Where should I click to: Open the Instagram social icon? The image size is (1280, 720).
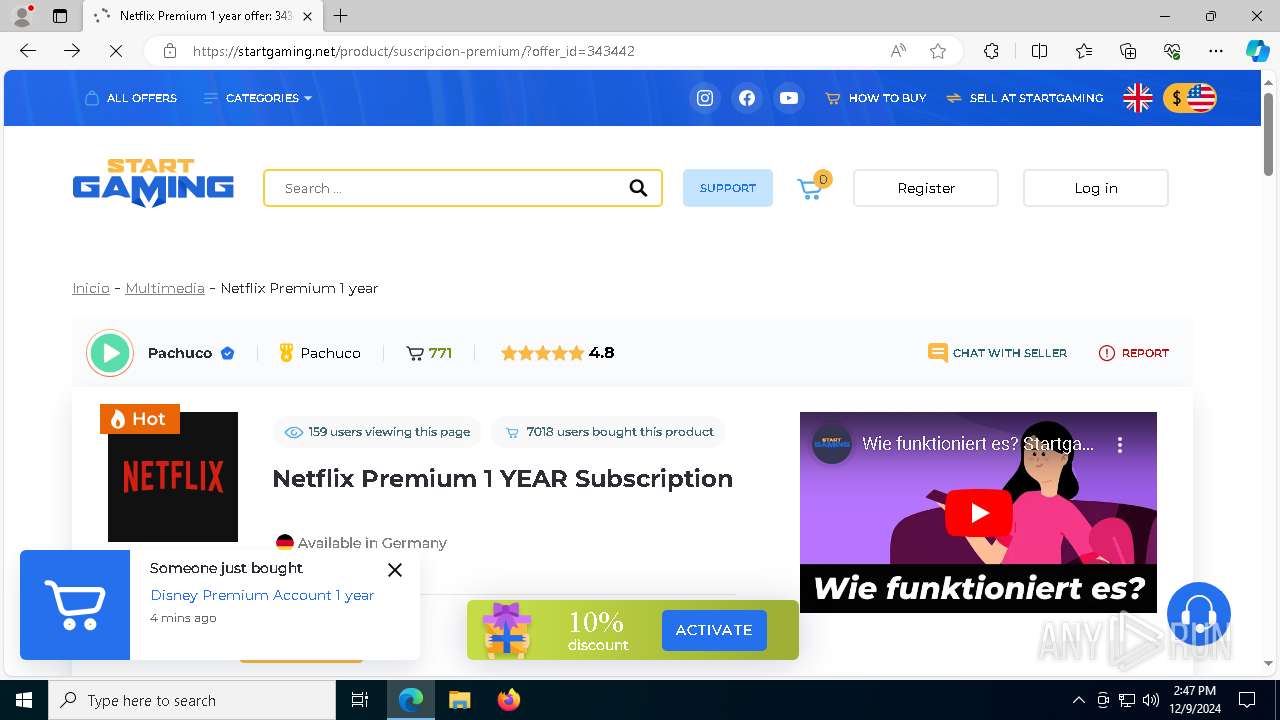click(705, 98)
